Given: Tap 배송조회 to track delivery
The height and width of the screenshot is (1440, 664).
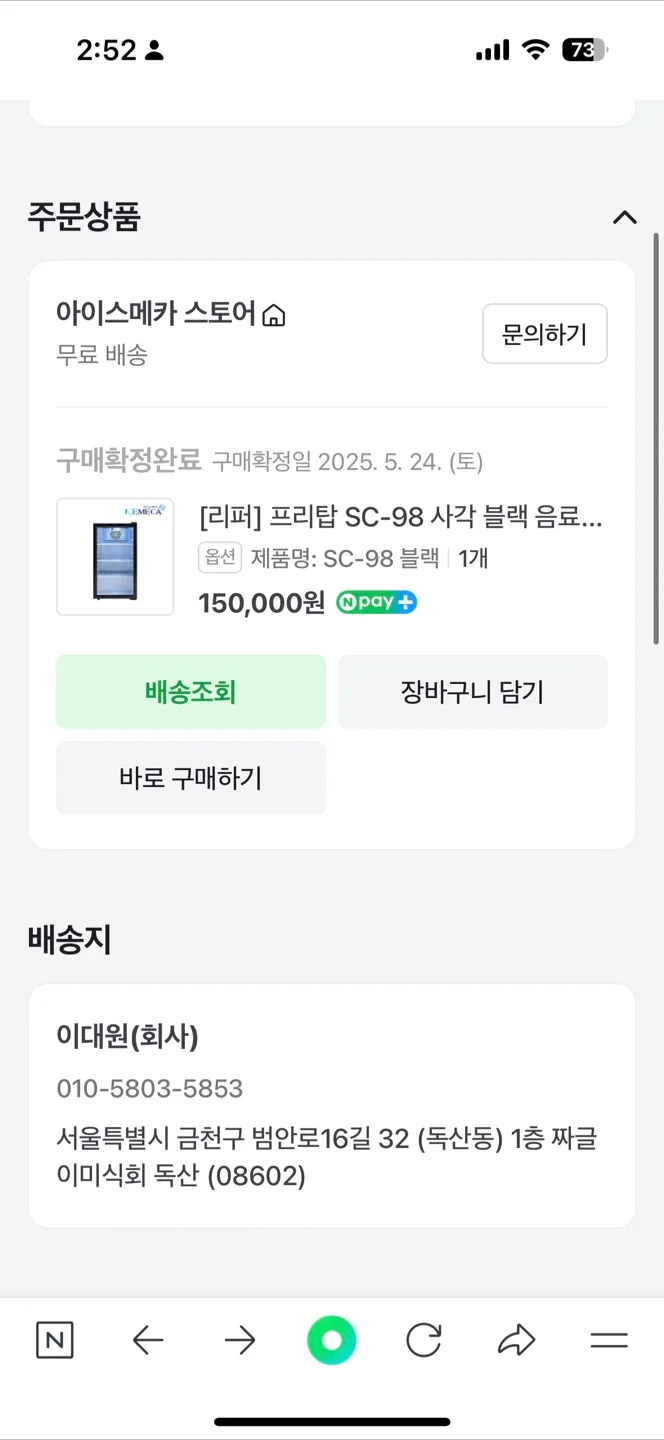Looking at the screenshot, I should tap(191, 691).
